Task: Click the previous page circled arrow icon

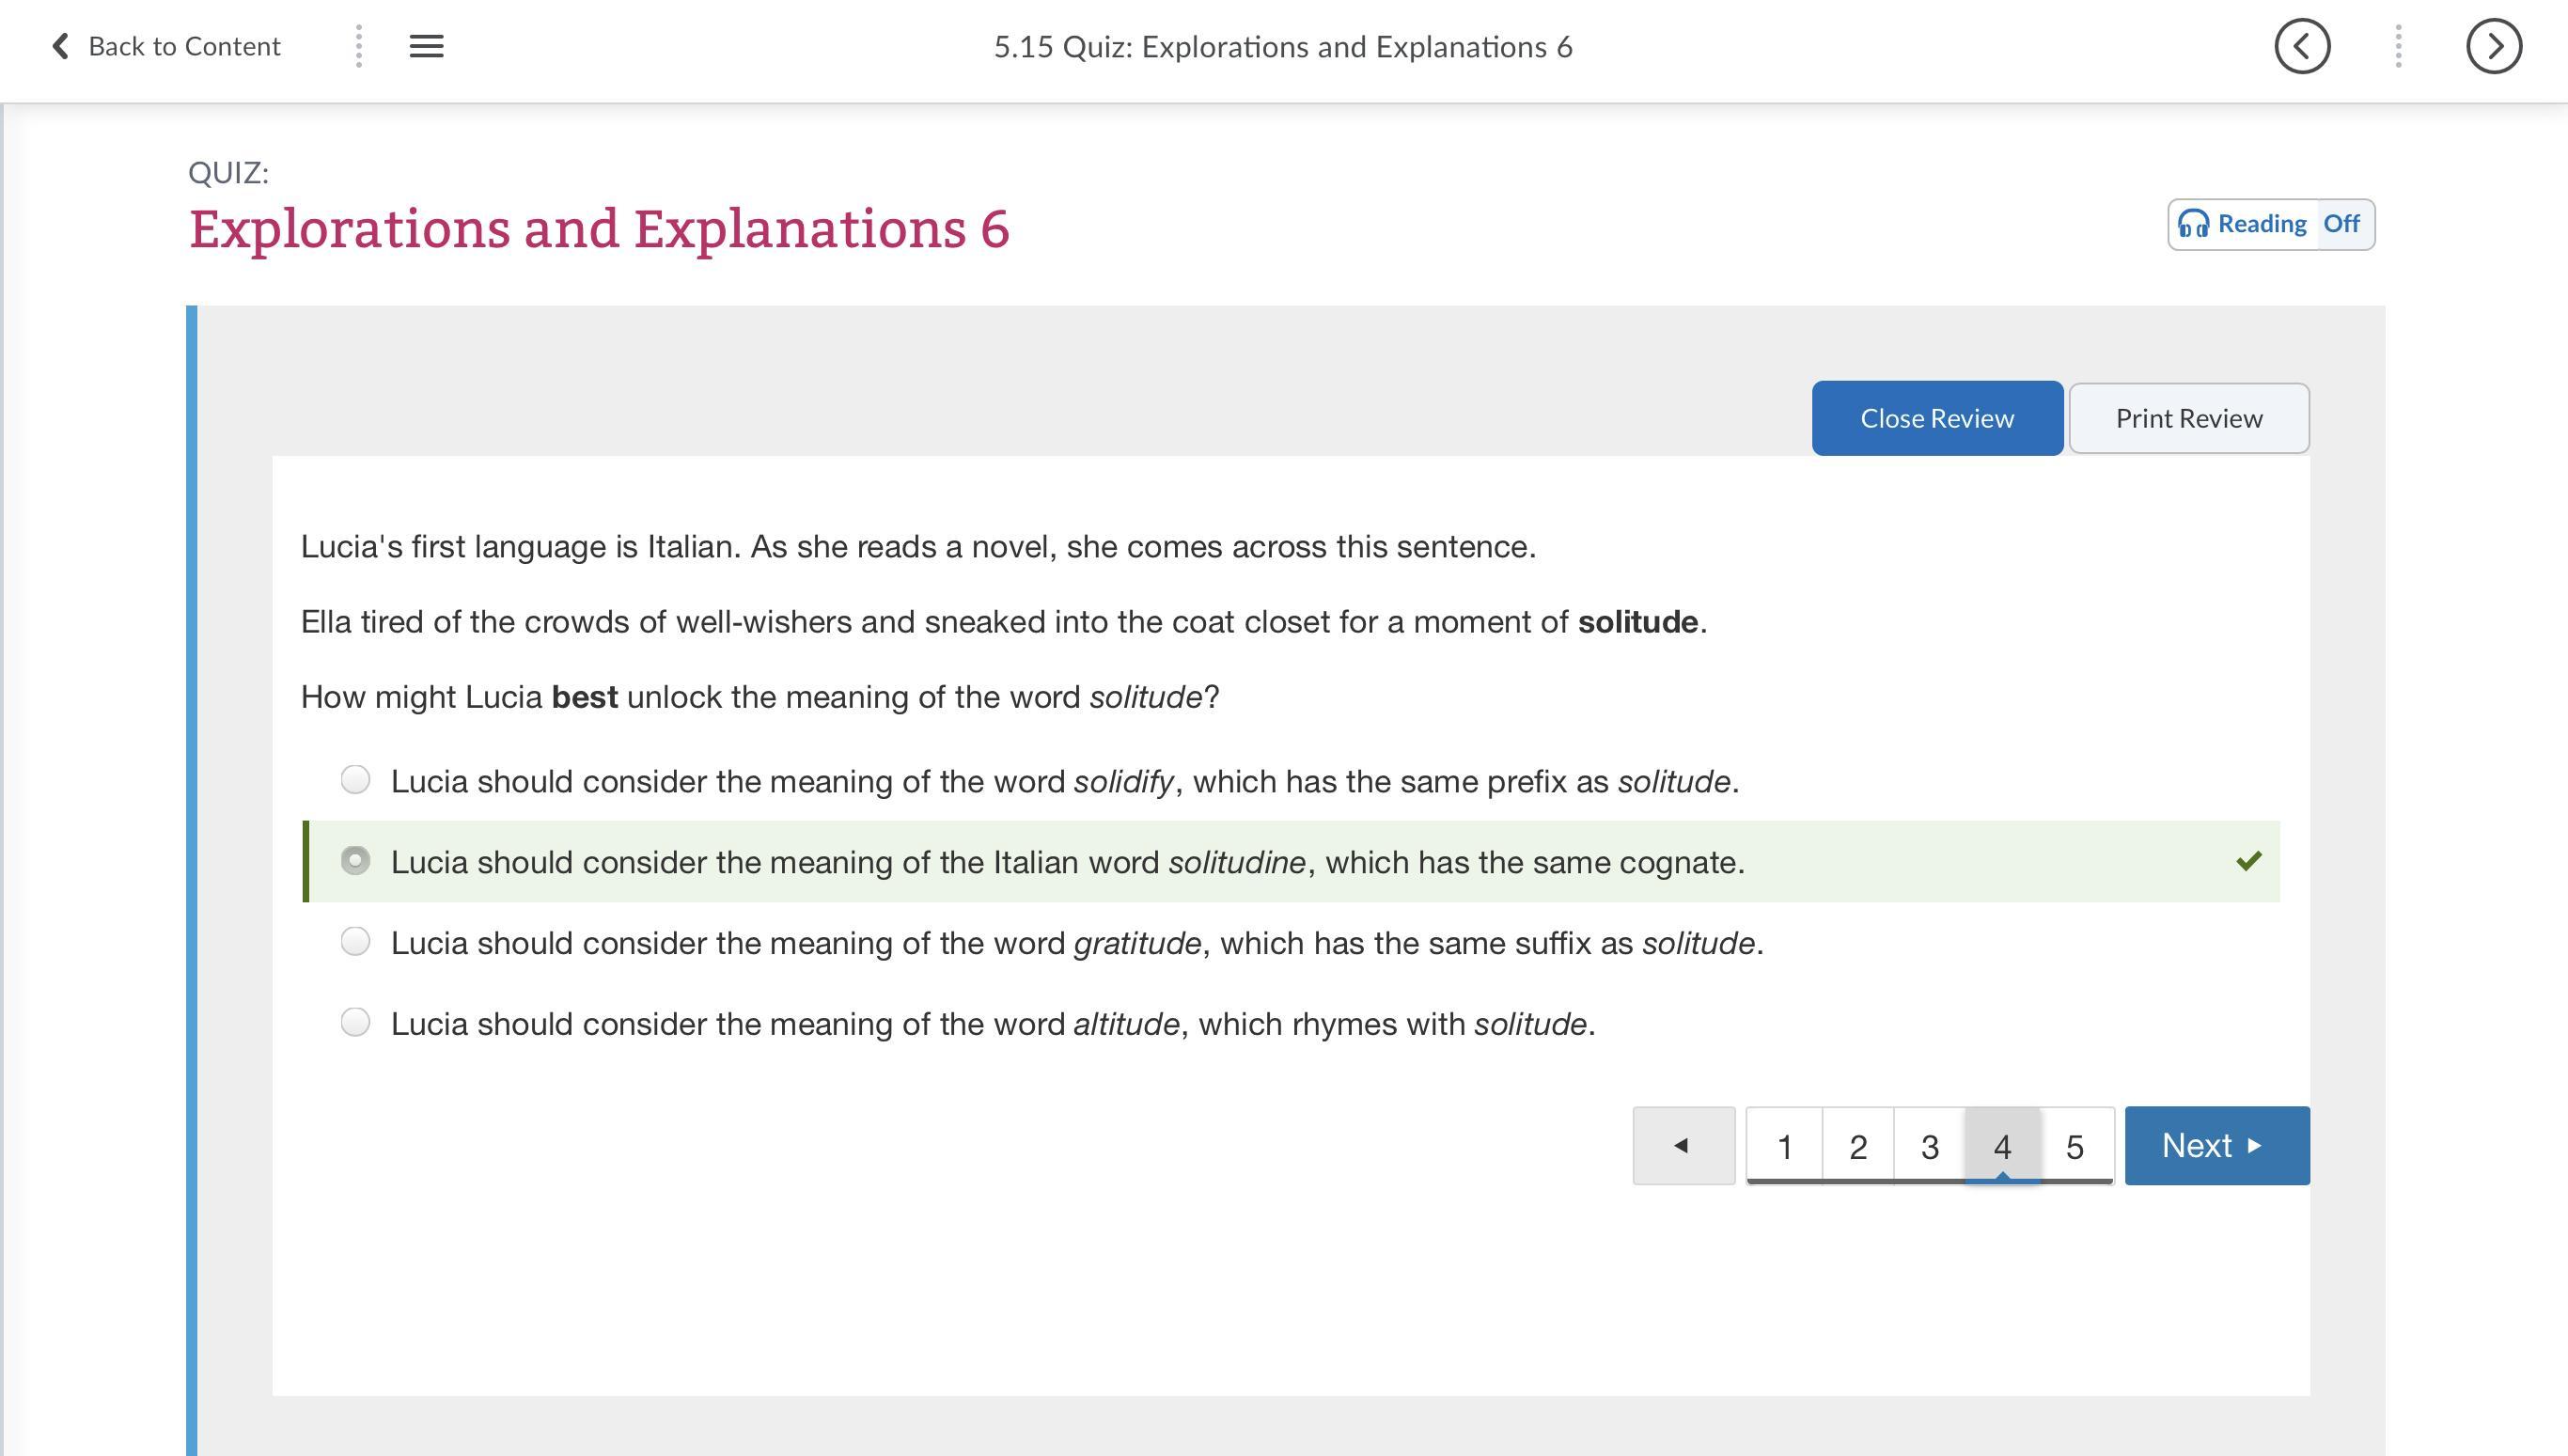Action: click(x=2302, y=46)
